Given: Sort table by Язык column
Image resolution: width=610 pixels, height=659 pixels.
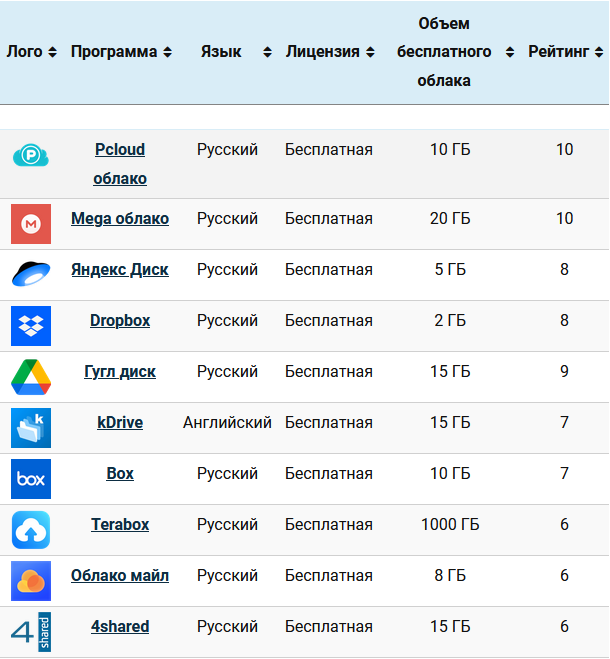Looking at the screenshot, I should pyautogui.click(x=267, y=52).
